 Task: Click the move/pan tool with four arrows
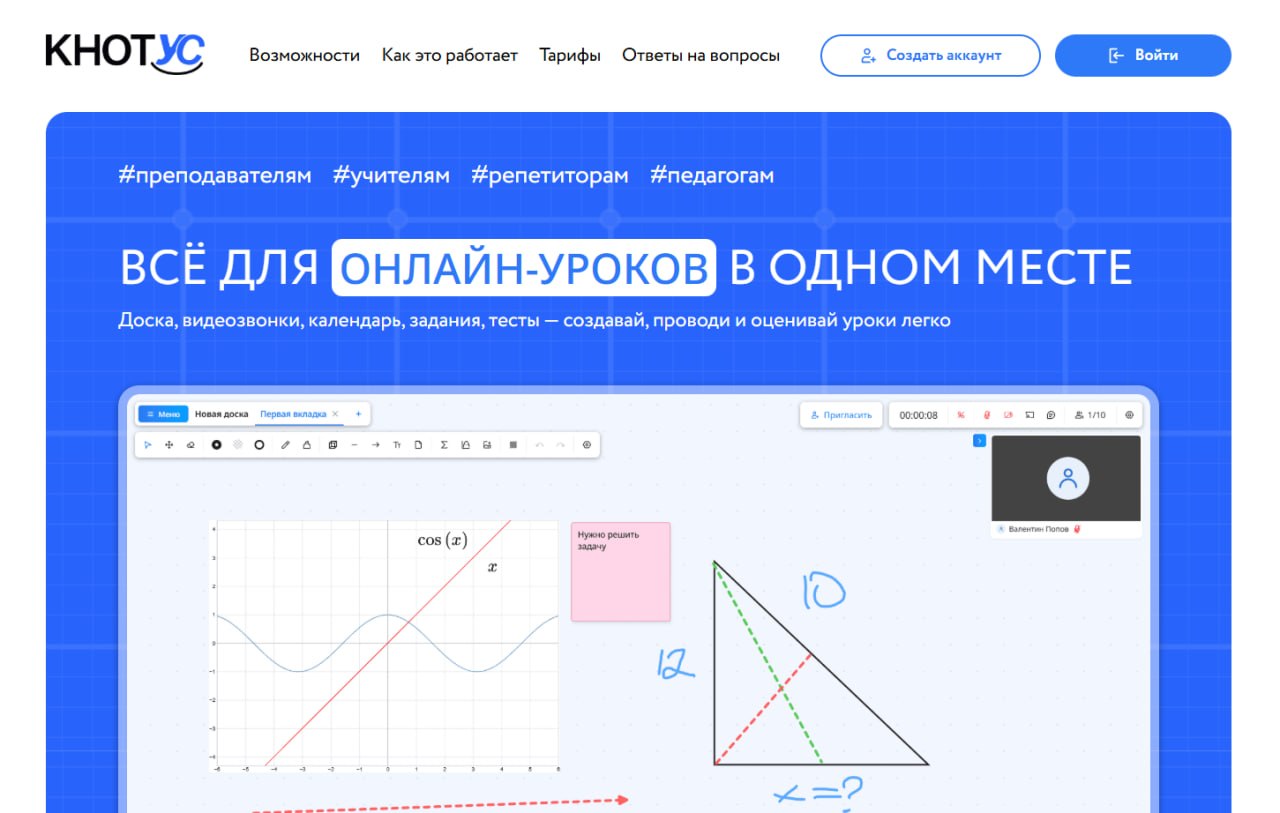(x=169, y=445)
